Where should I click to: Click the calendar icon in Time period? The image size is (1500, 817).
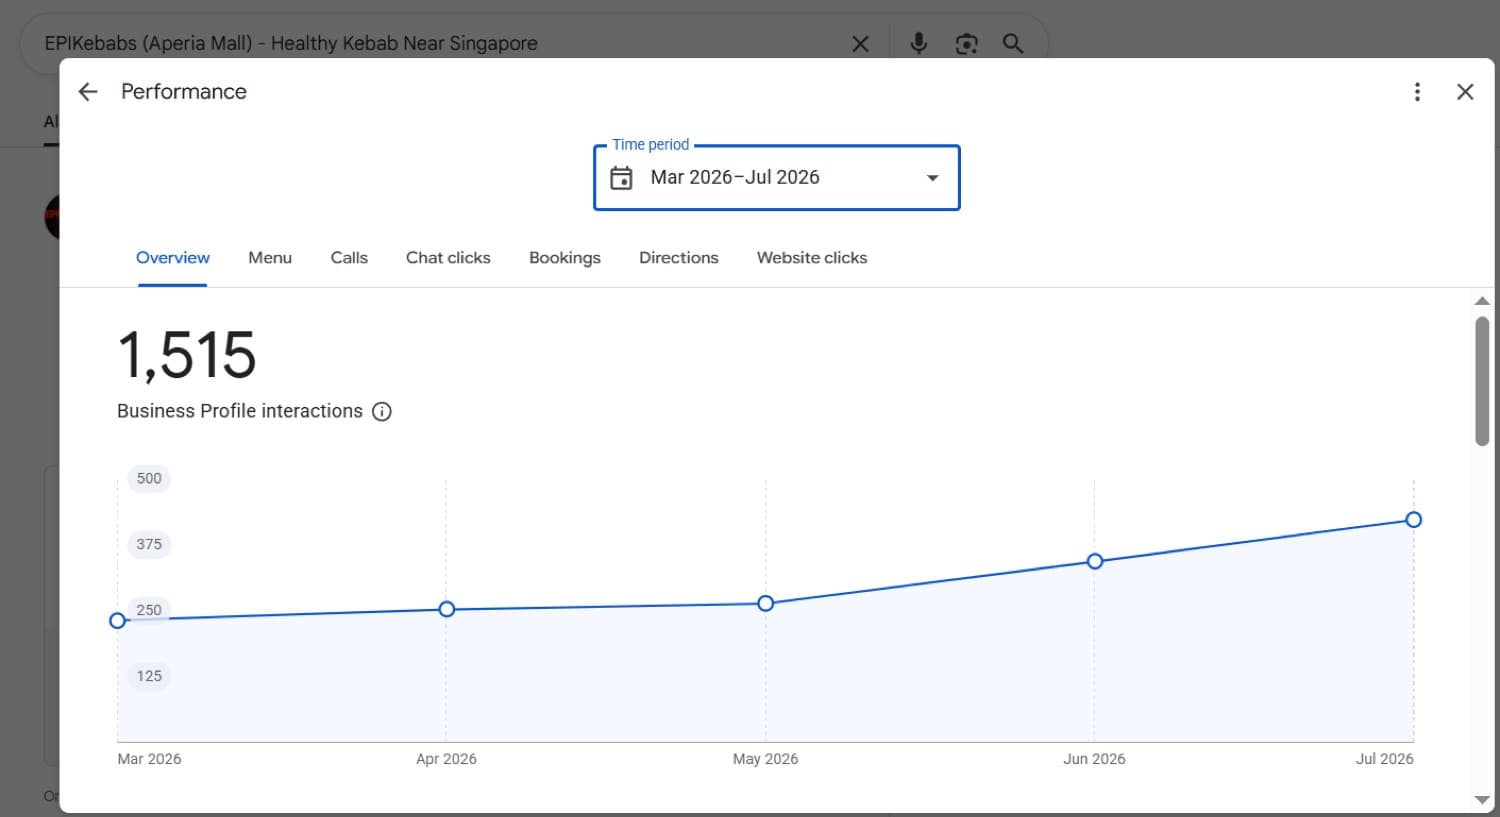[621, 178]
